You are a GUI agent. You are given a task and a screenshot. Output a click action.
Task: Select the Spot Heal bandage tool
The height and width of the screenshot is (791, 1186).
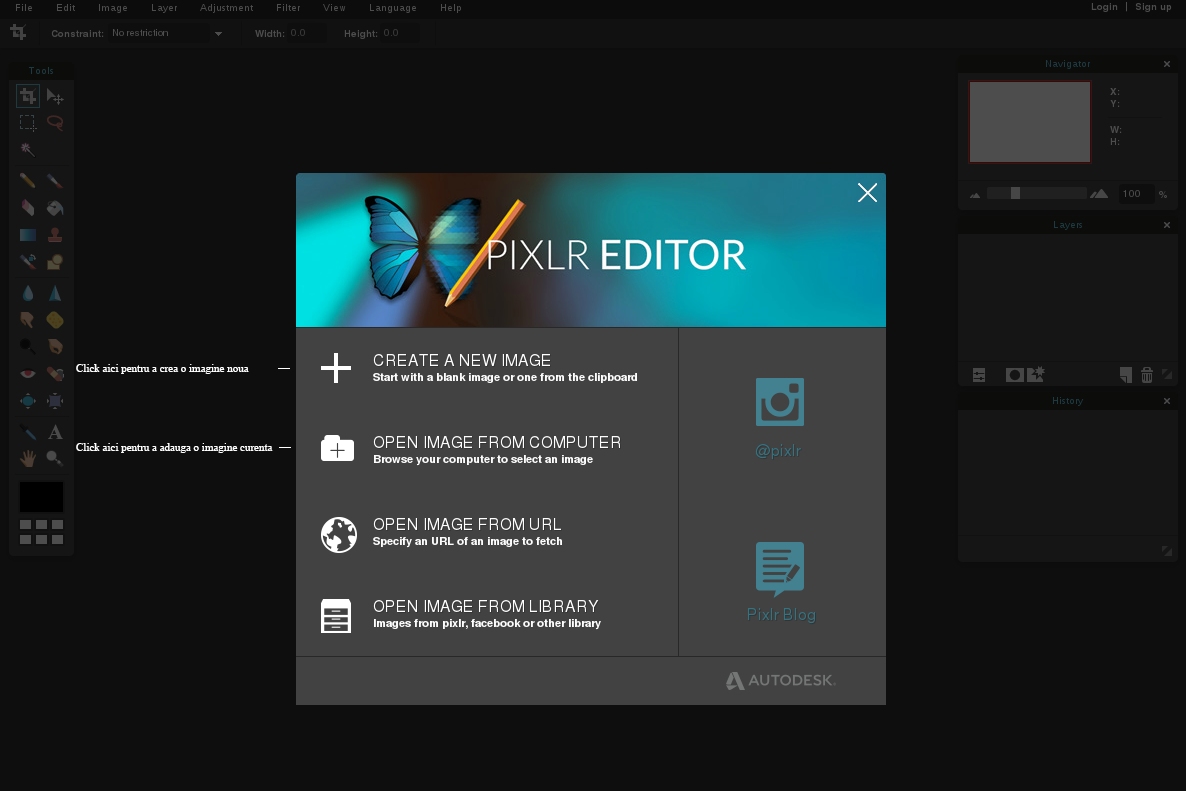[x=55, y=374]
